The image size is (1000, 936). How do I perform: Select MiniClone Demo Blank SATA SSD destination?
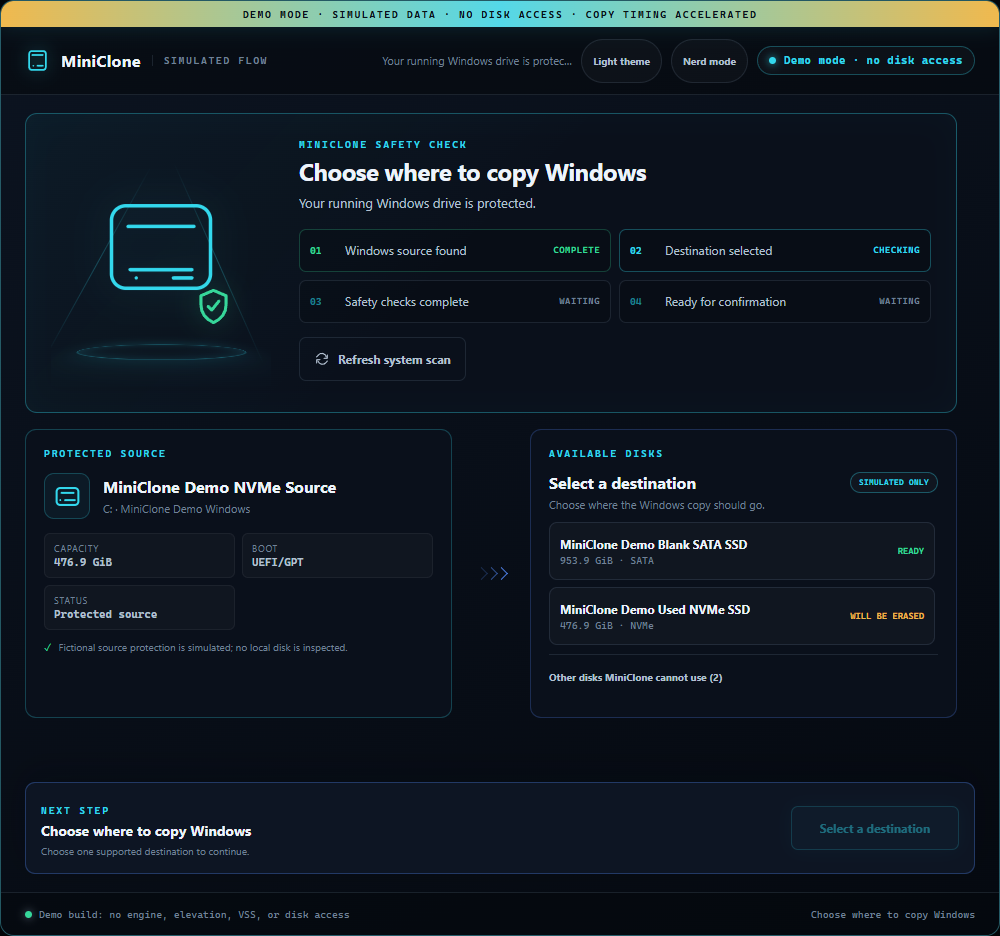(742, 551)
